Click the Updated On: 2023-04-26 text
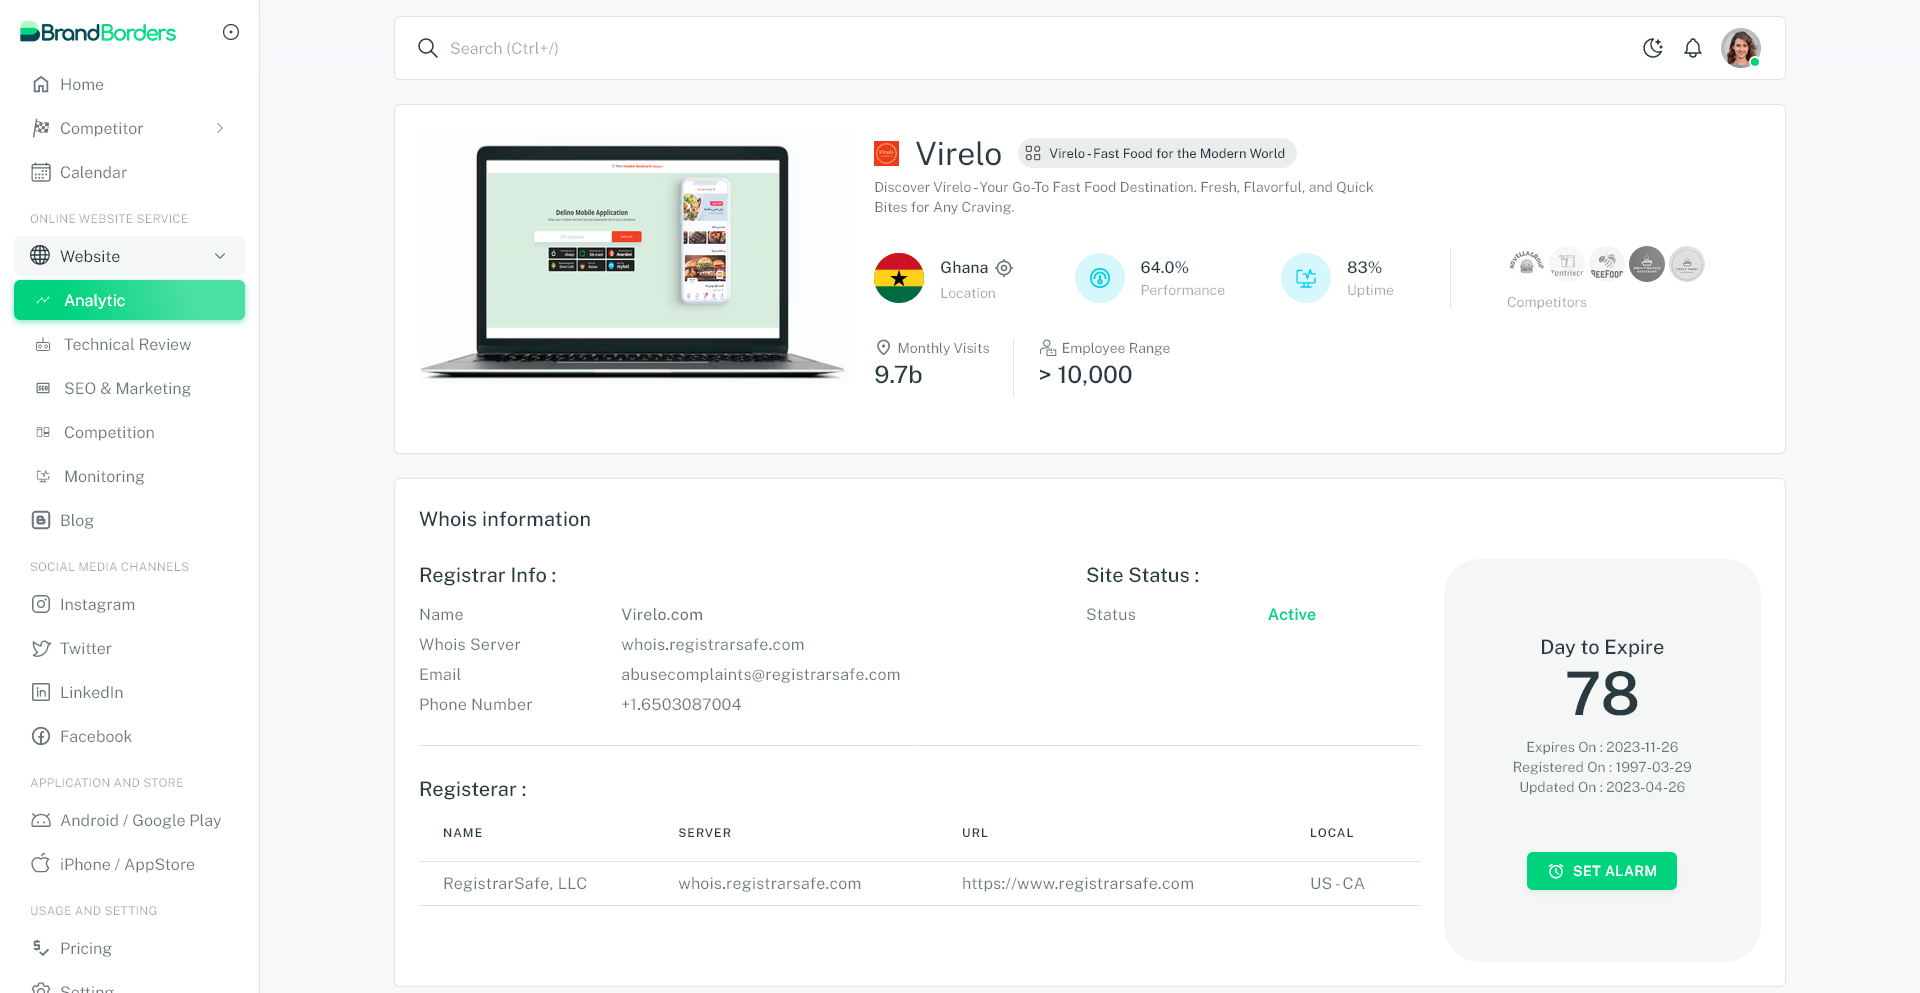This screenshot has width=1920, height=993. pyautogui.click(x=1602, y=787)
